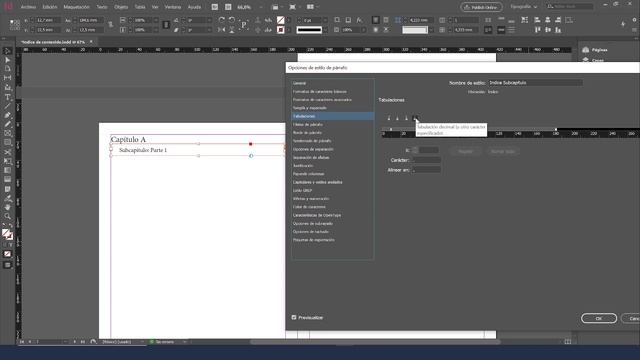Open the Tipografía workspace dropdown
The width and height of the screenshot is (640, 360).
(x=523, y=7)
